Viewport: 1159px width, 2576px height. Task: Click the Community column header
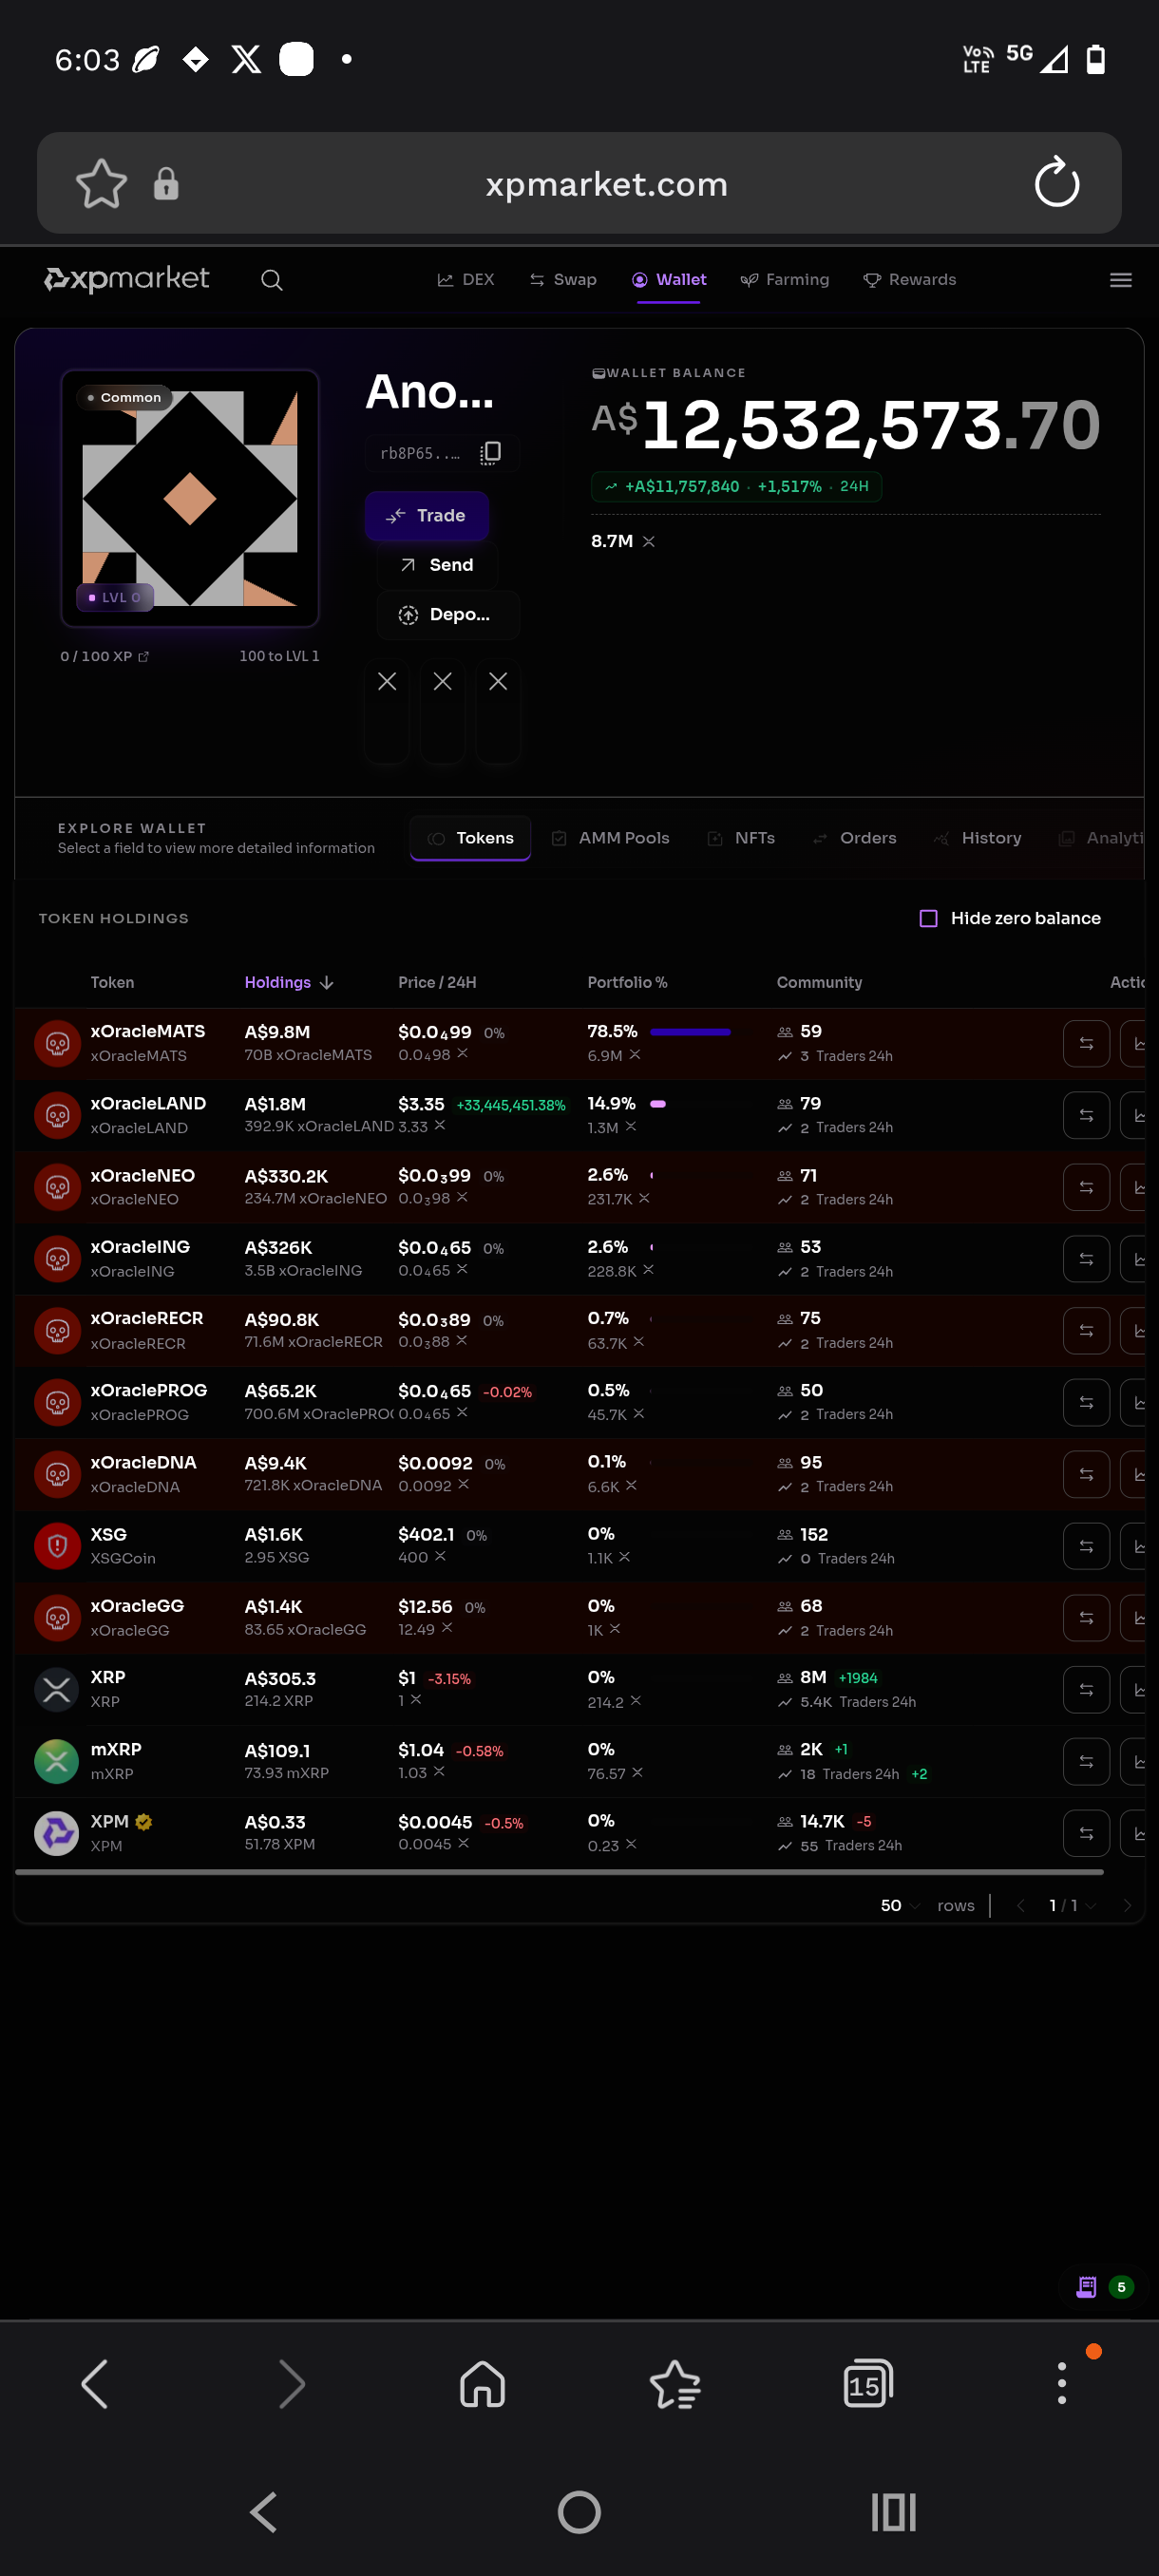coord(819,983)
